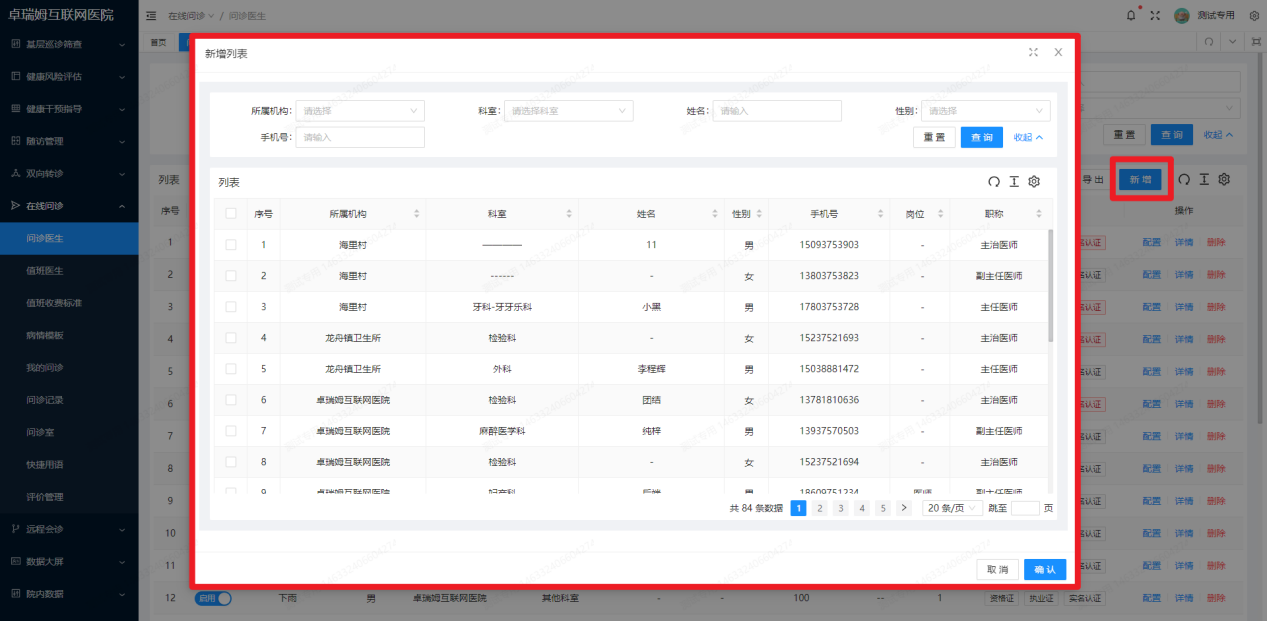Focus the 手机号 input field in dialog
Image resolution: width=1267 pixels, height=621 pixels.
360,137
